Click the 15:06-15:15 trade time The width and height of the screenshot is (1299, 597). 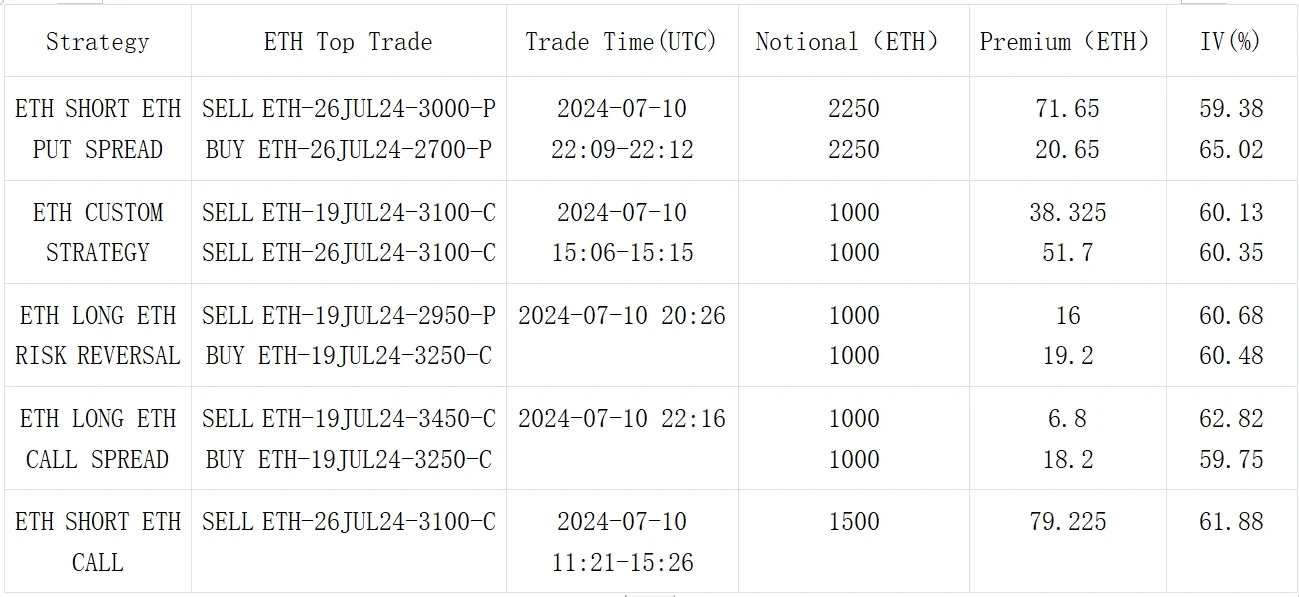click(622, 253)
